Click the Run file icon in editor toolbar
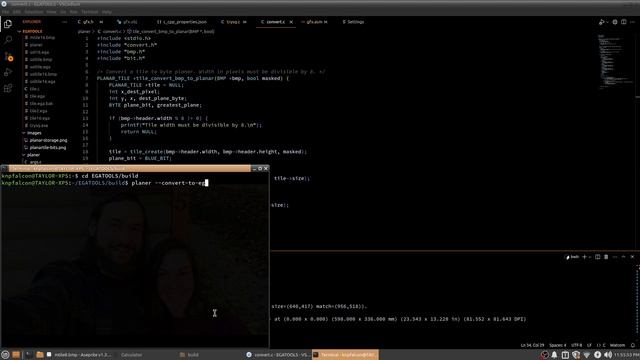The image size is (640, 360). click(x=601, y=22)
